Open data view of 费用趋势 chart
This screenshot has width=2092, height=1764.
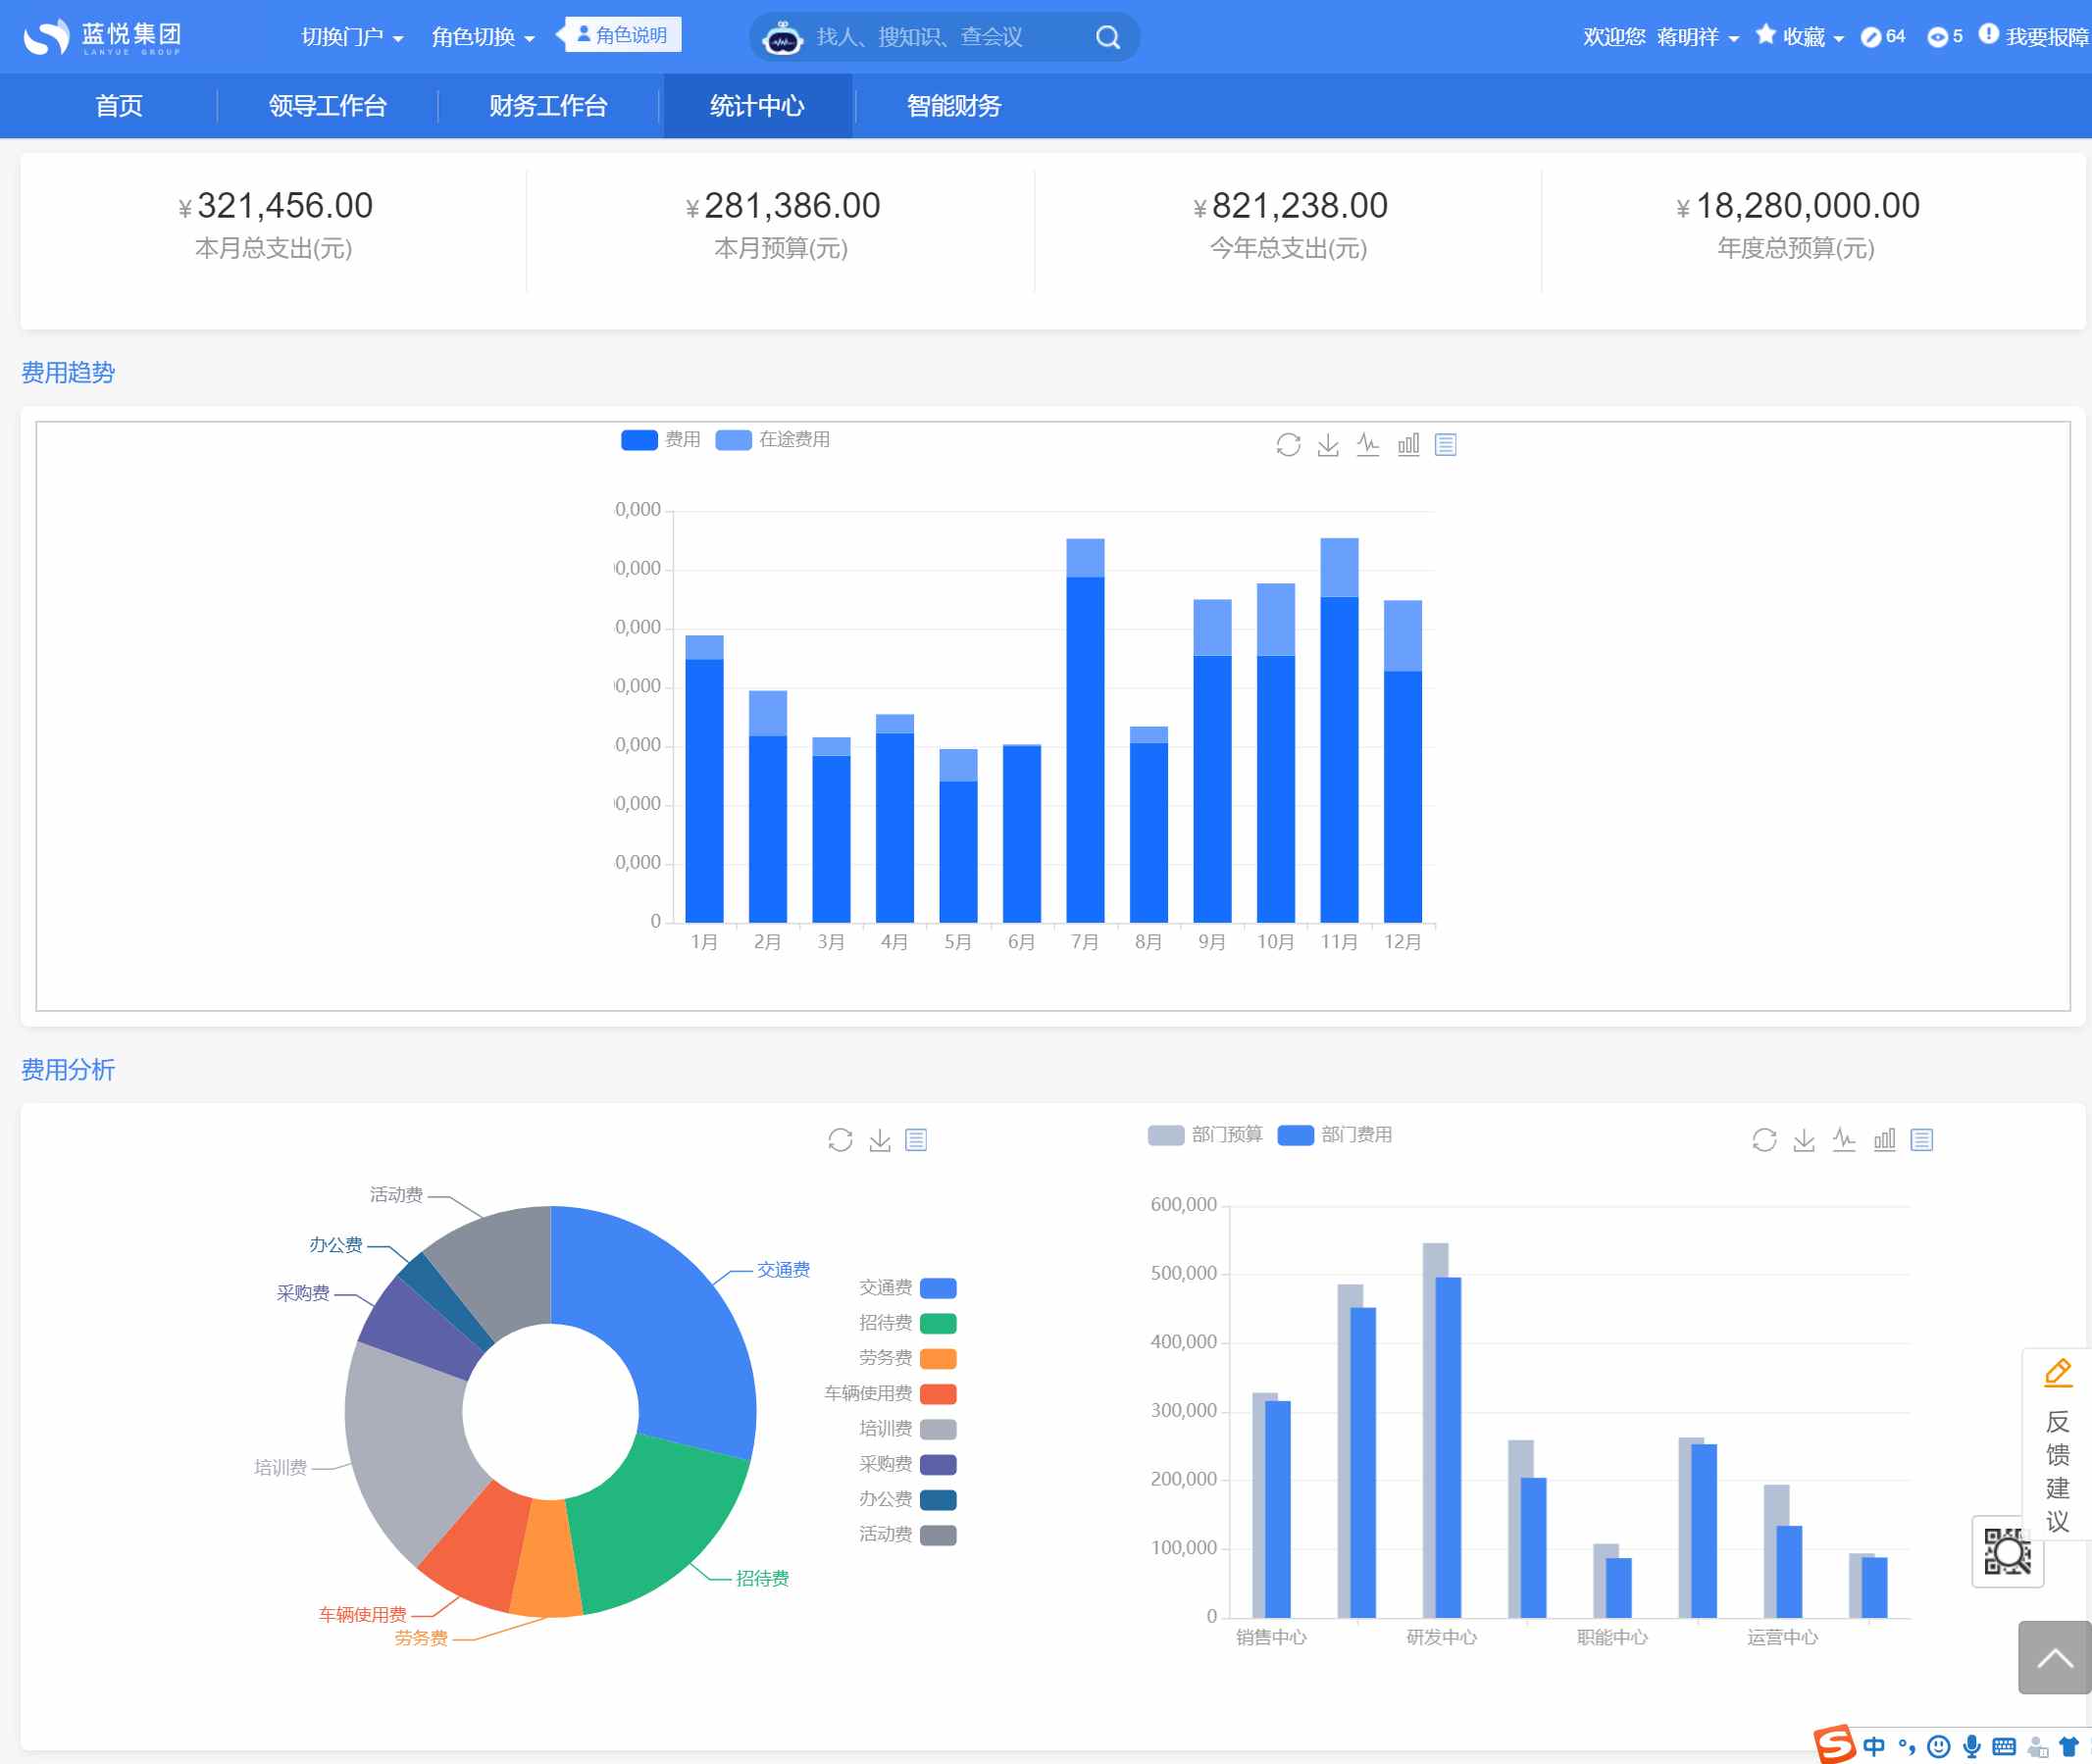(1446, 444)
